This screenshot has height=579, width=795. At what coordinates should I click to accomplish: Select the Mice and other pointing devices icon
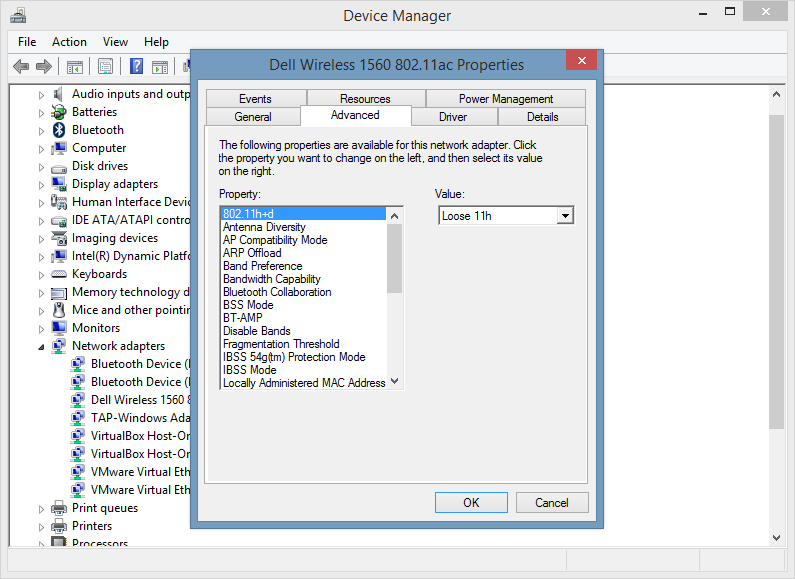(x=59, y=310)
